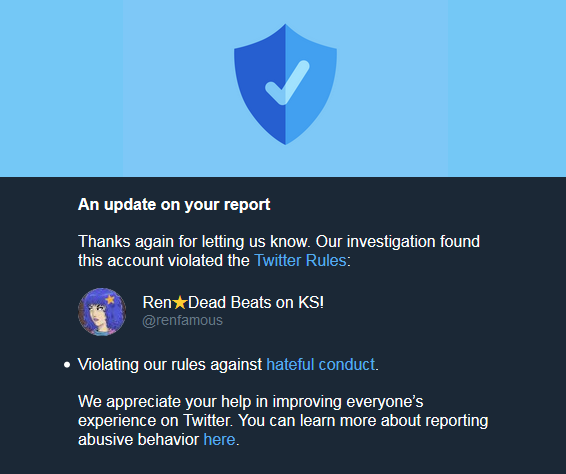Open the @renfamous handle
Viewport: 566px width, 474px height.
182,321
